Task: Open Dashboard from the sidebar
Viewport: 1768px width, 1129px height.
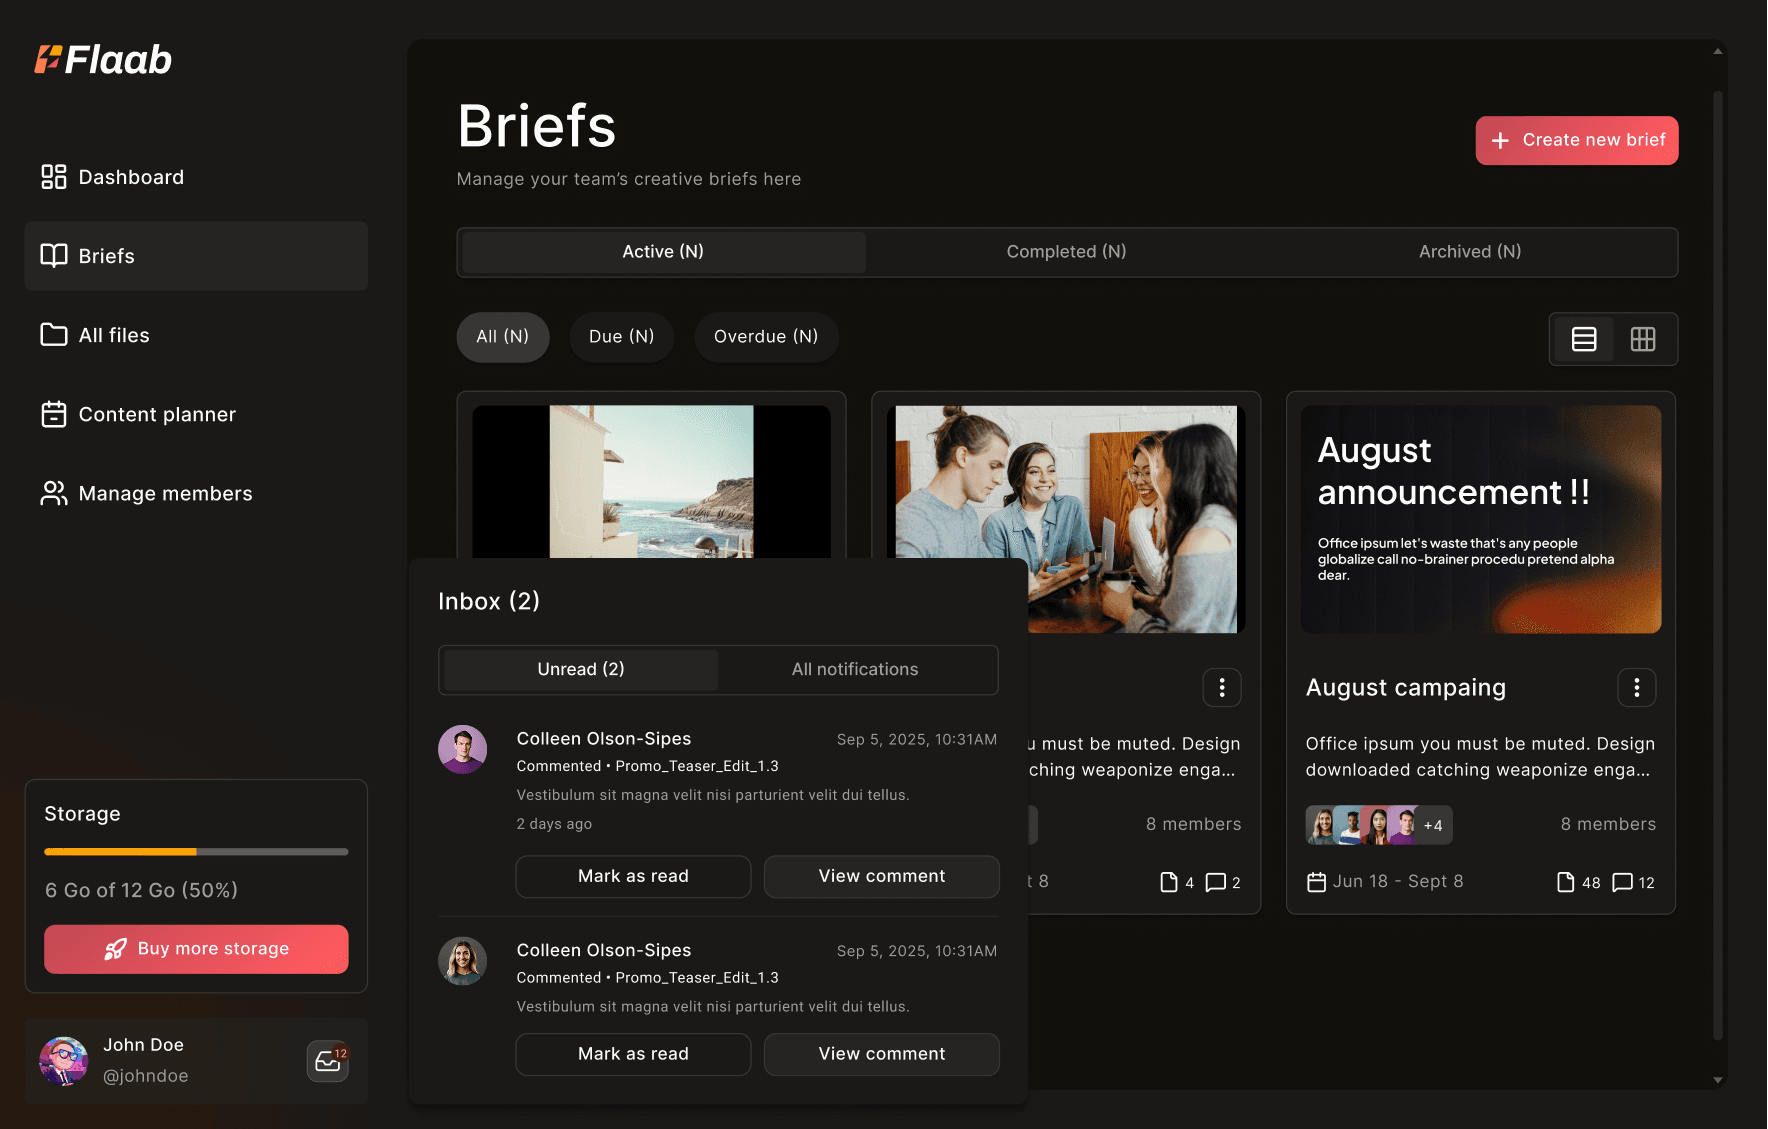Action: tap(196, 177)
